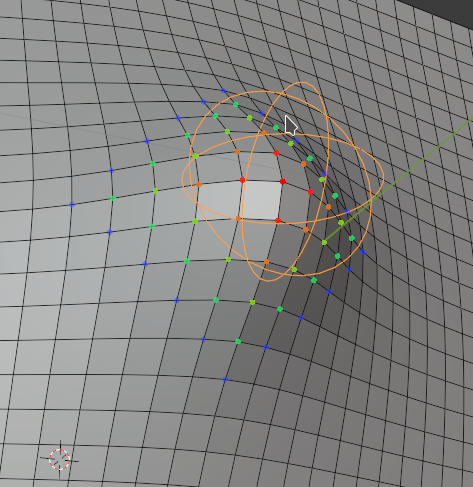Click the green Y-axis line
The height and width of the screenshot is (487, 473).
[400, 179]
